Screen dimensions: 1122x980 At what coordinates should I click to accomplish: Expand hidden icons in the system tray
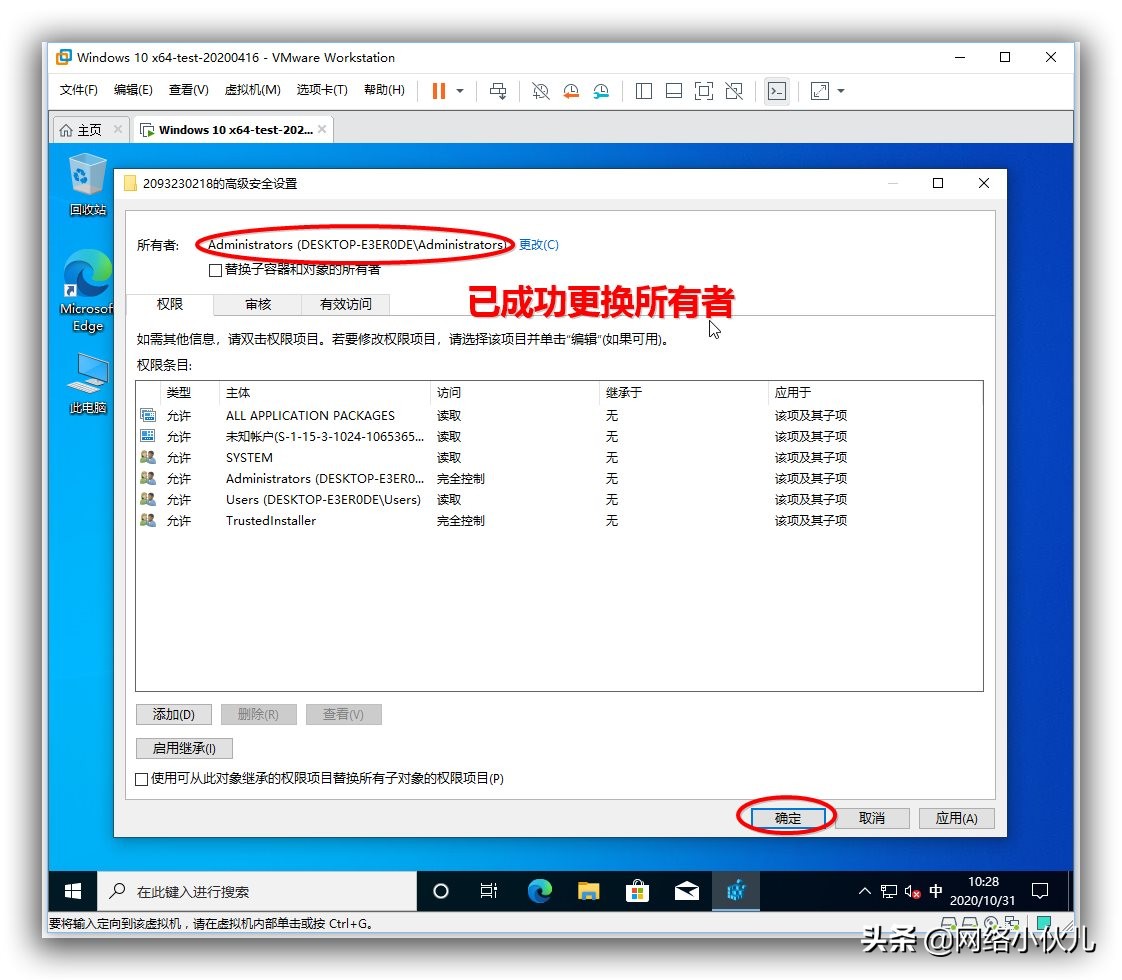[x=864, y=890]
